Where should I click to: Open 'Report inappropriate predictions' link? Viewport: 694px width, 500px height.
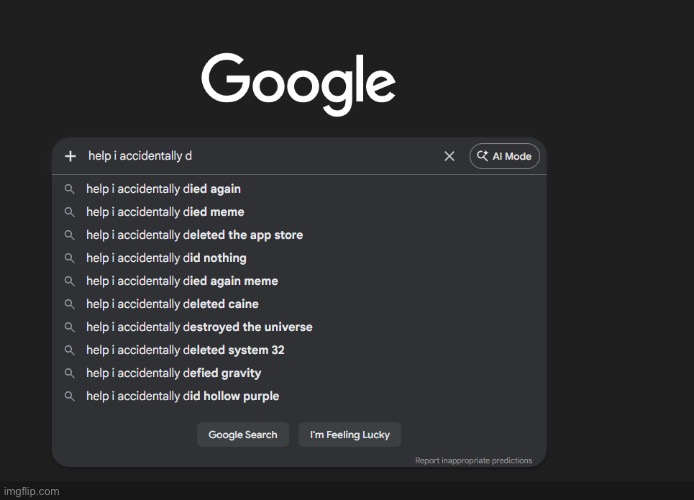pyautogui.click(x=473, y=461)
